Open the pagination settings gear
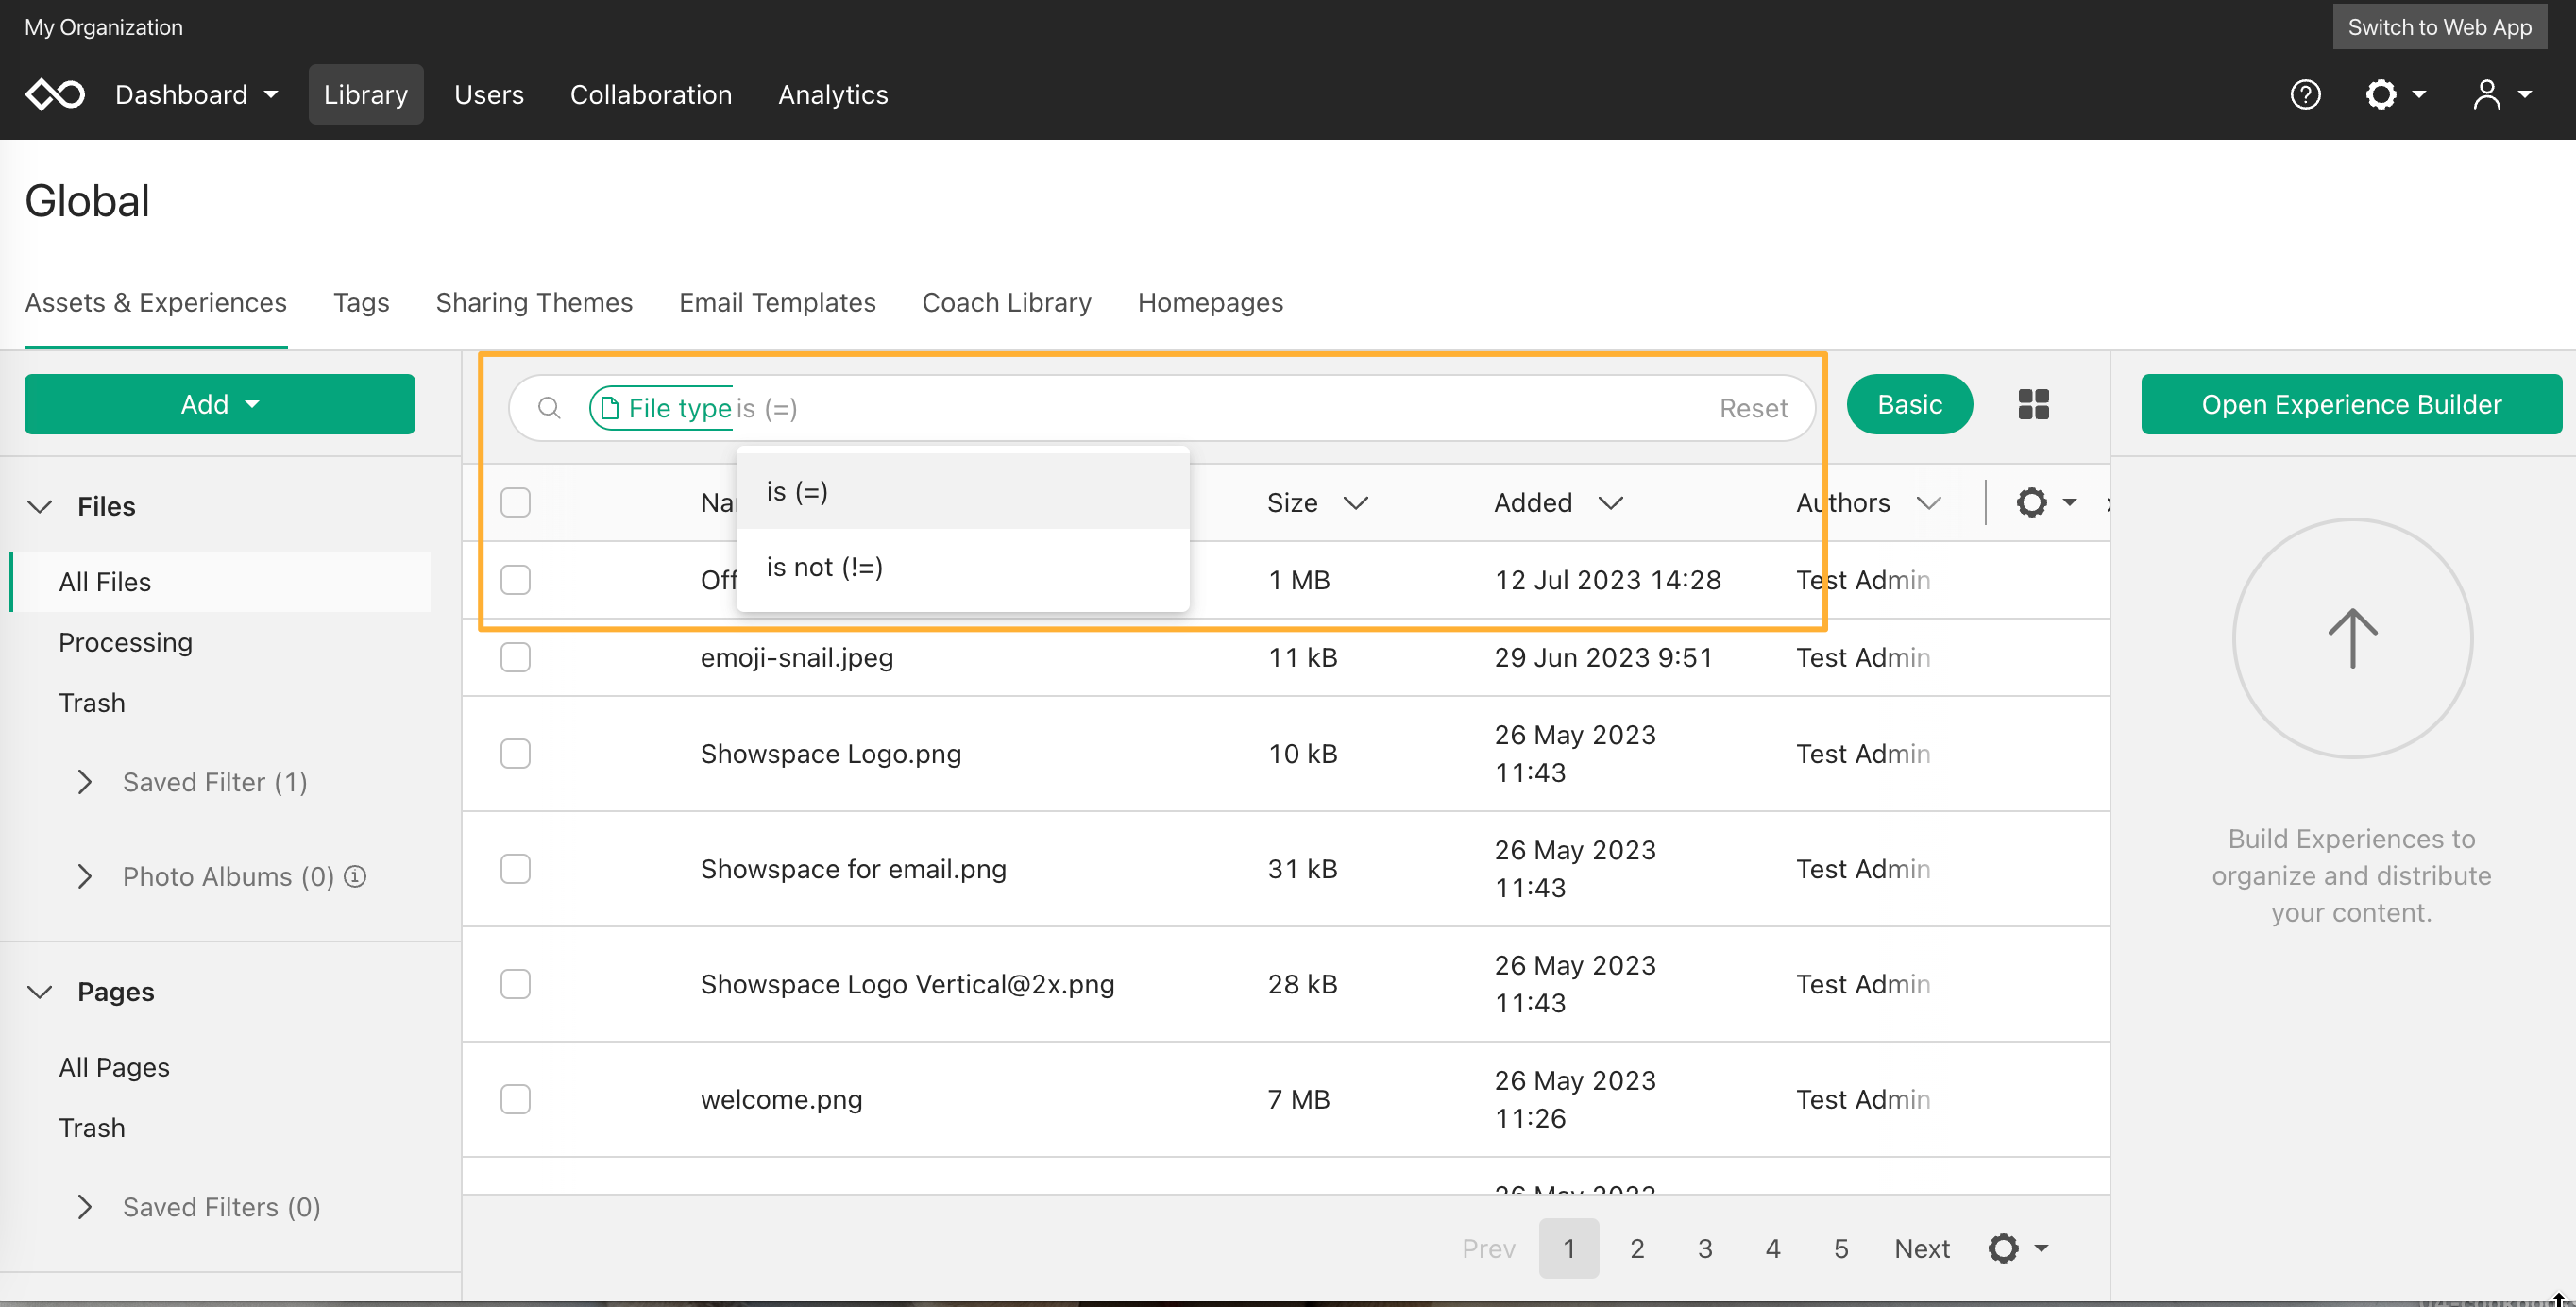This screenshot has width=2576, height=1307. (2017, 1248)
